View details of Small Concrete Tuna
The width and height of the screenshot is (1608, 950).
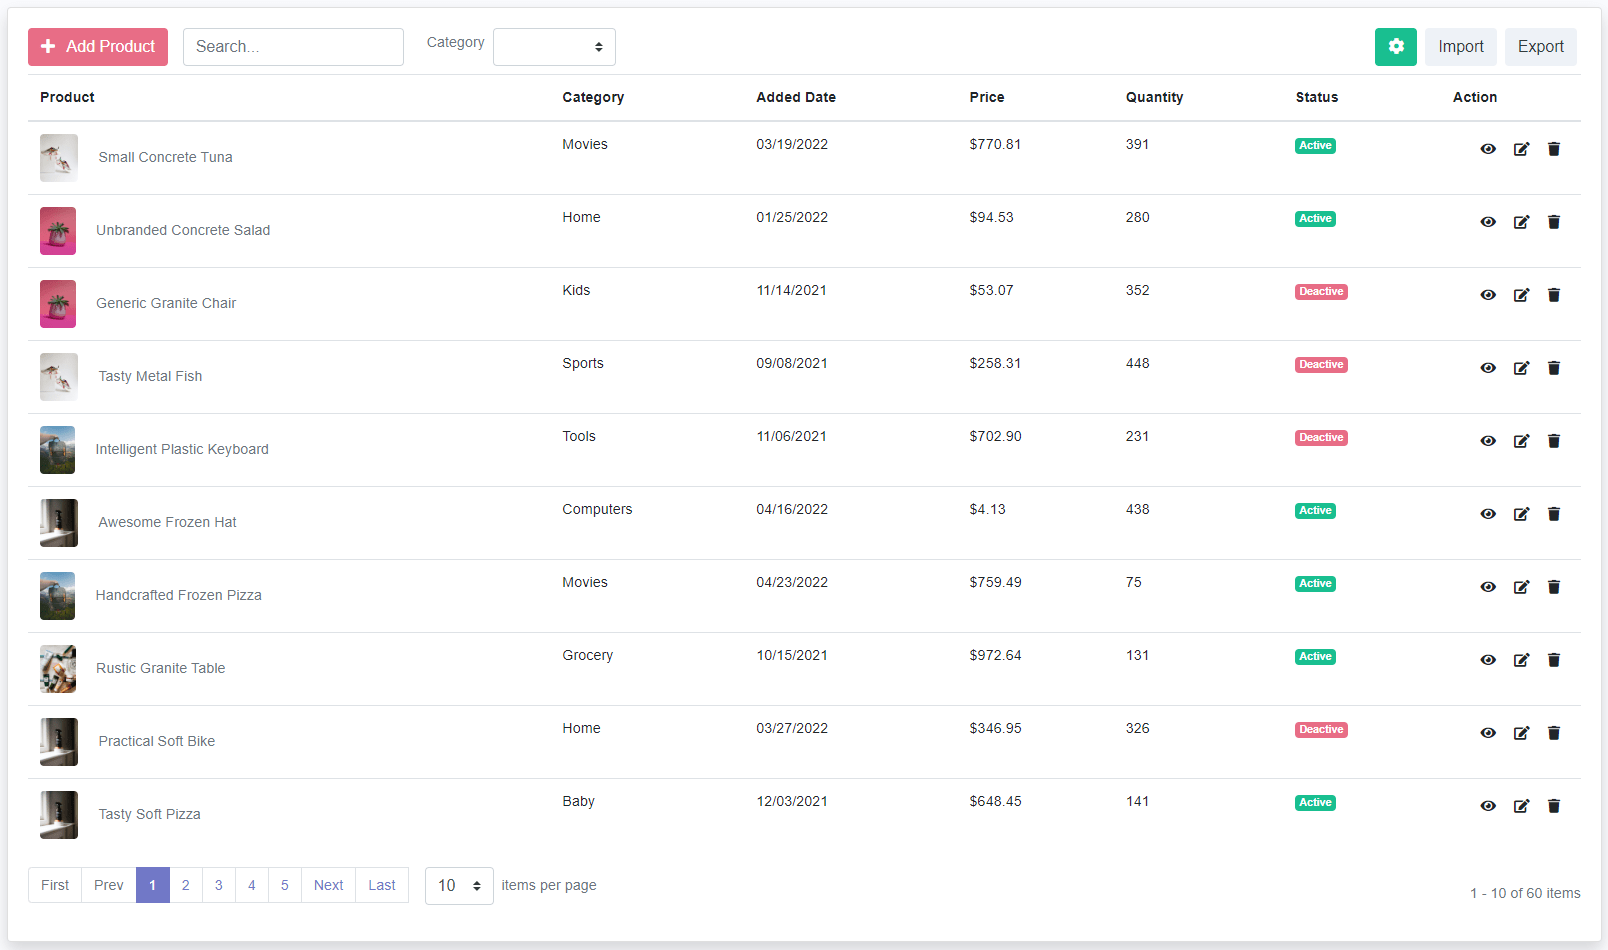pyautogui.click(x=1488, y=149)
